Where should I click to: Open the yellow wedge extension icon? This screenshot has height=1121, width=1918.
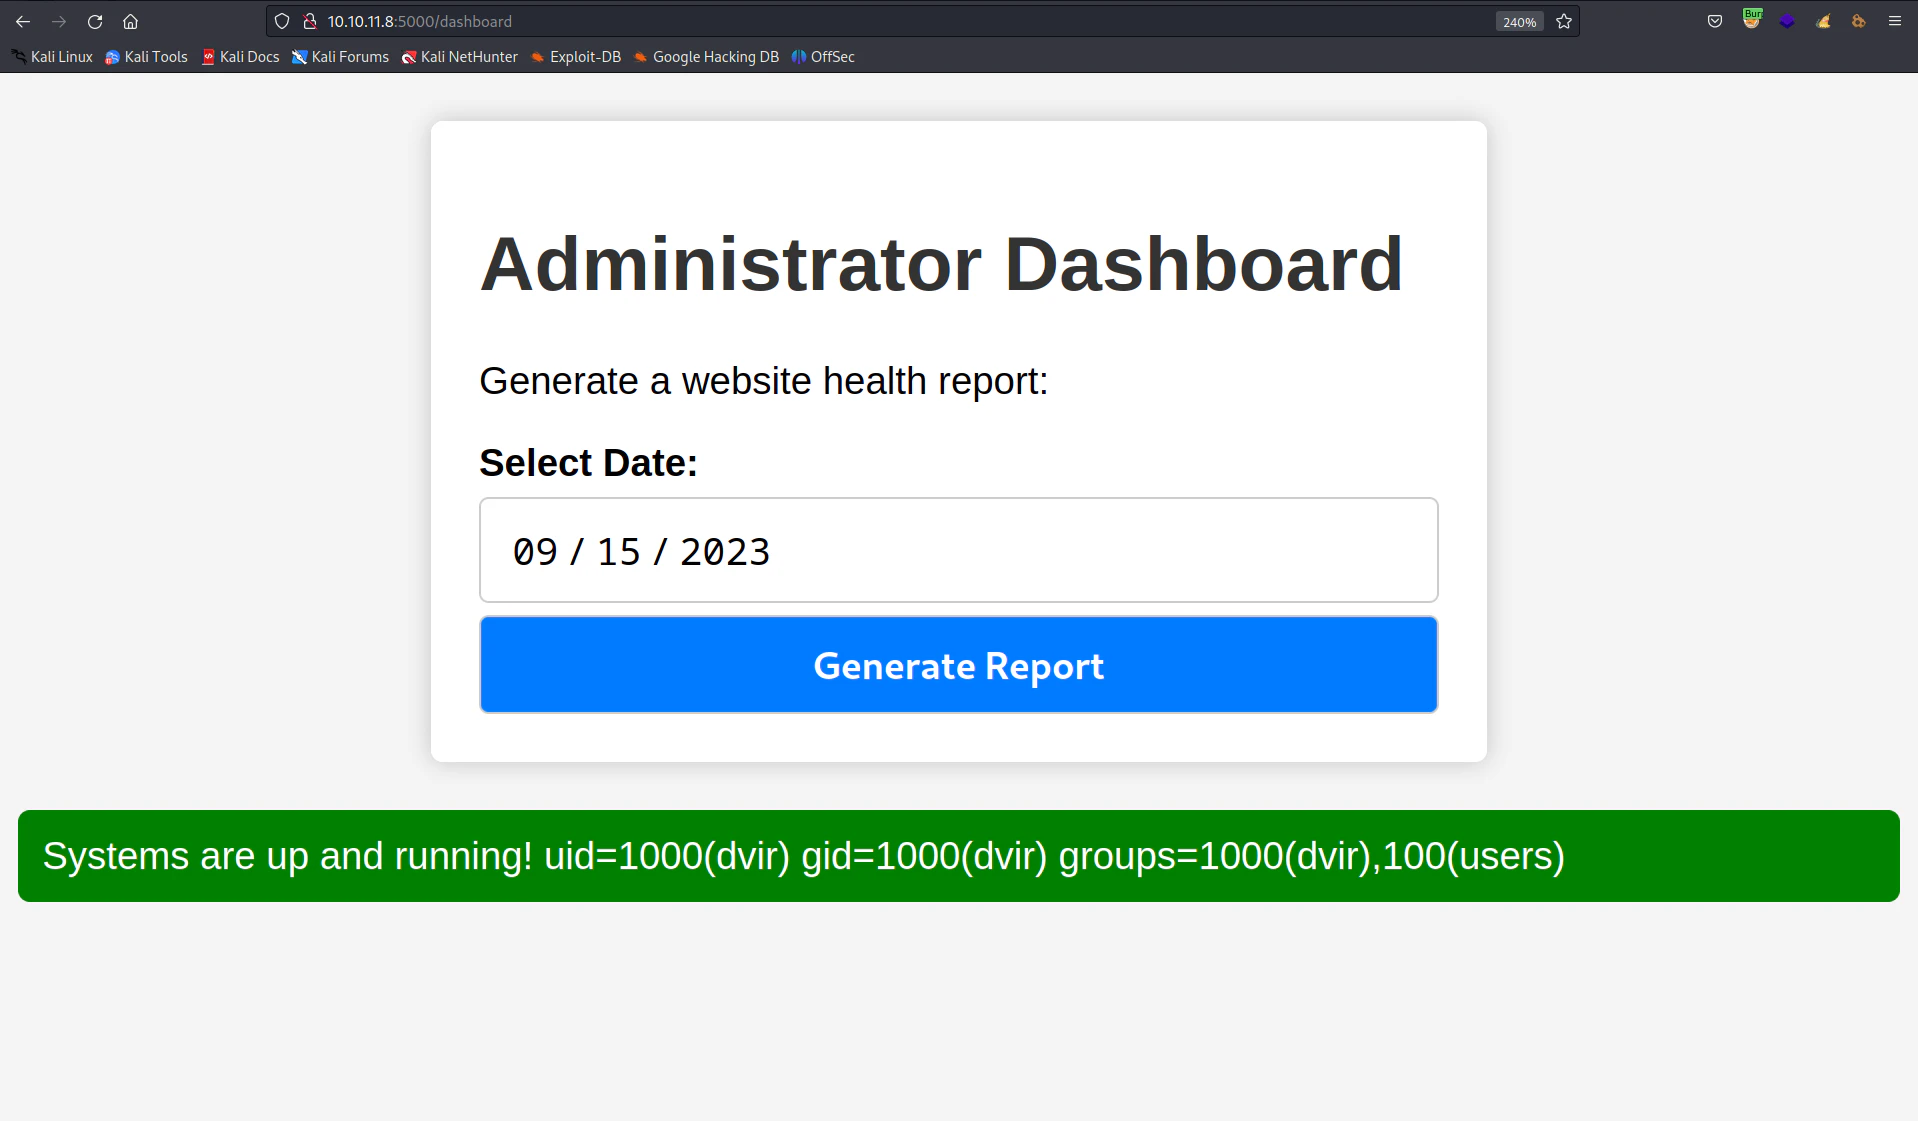pyautogui.click(x=1823, y=21)
